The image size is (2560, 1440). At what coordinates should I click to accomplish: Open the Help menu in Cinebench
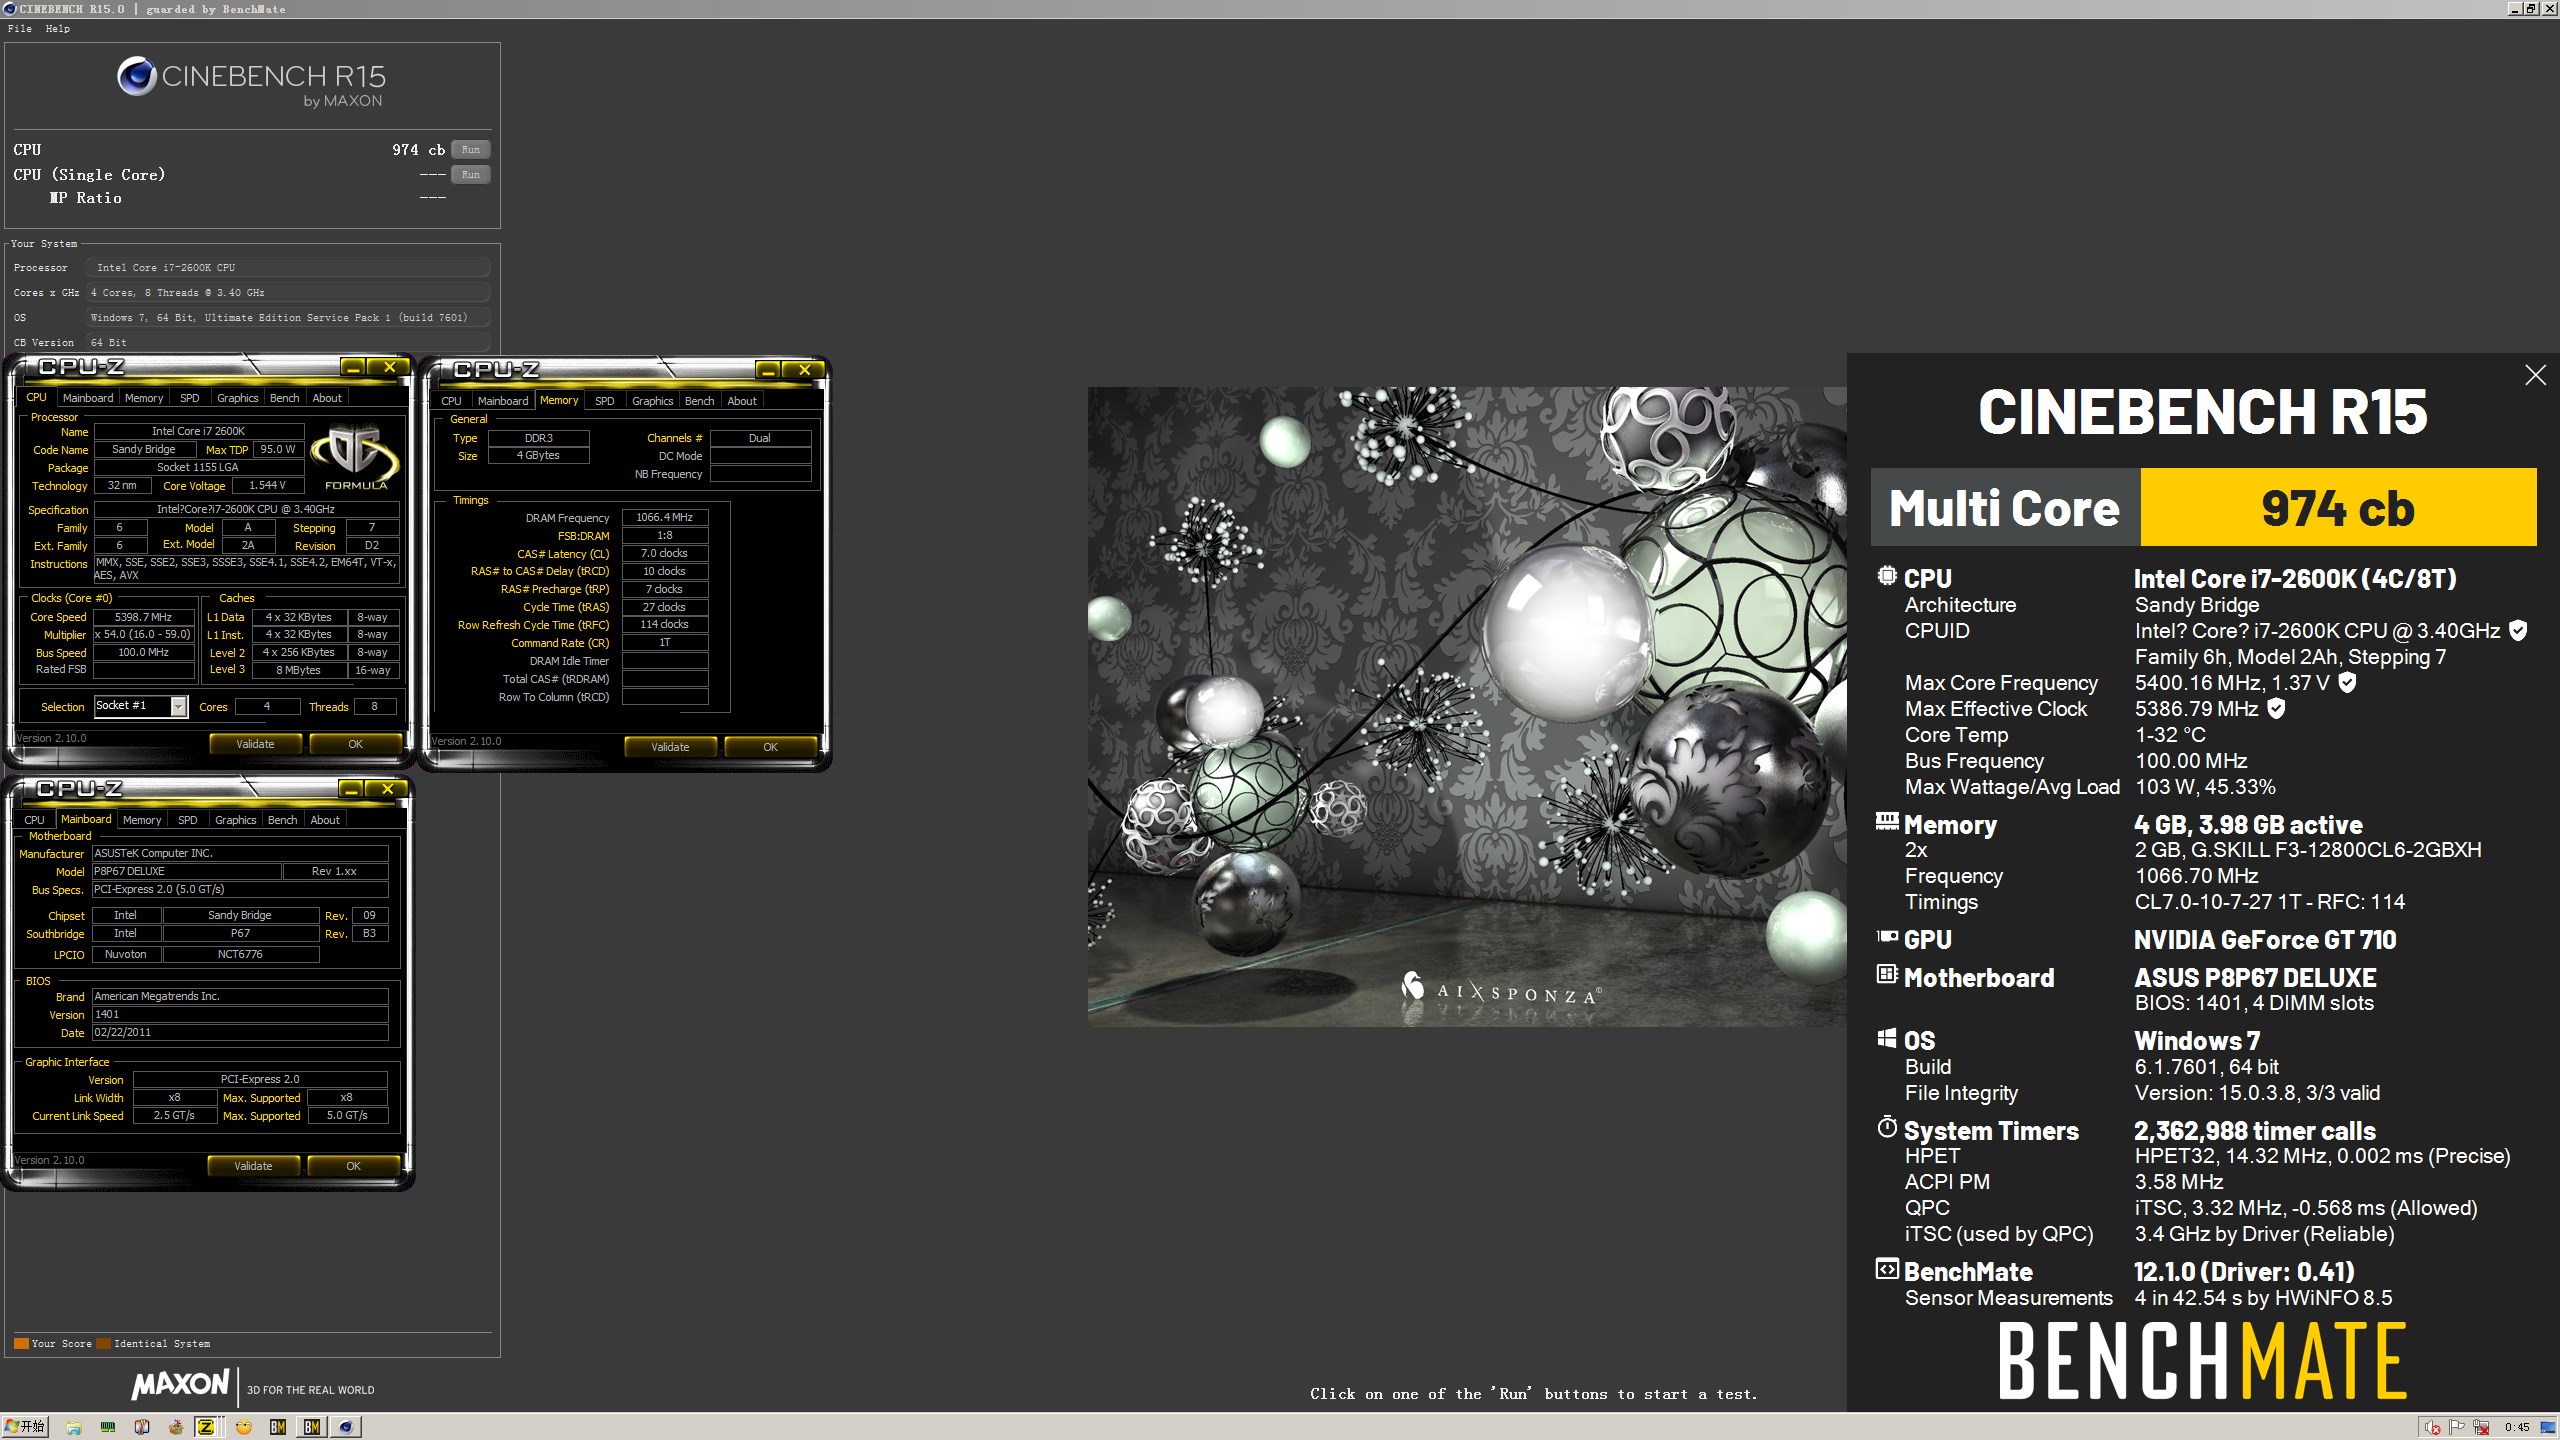(58, 28)
